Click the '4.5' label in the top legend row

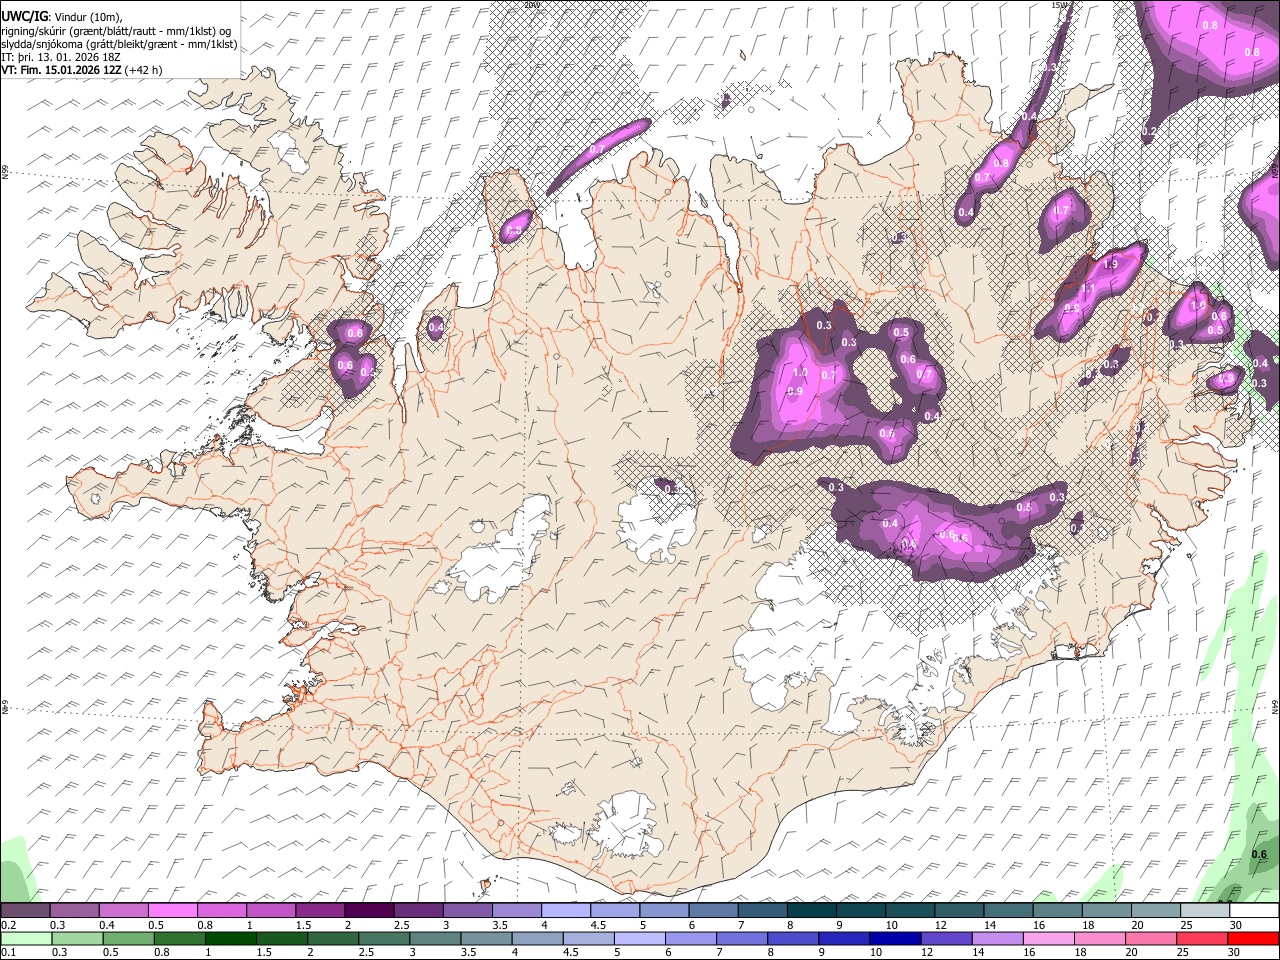597,925
